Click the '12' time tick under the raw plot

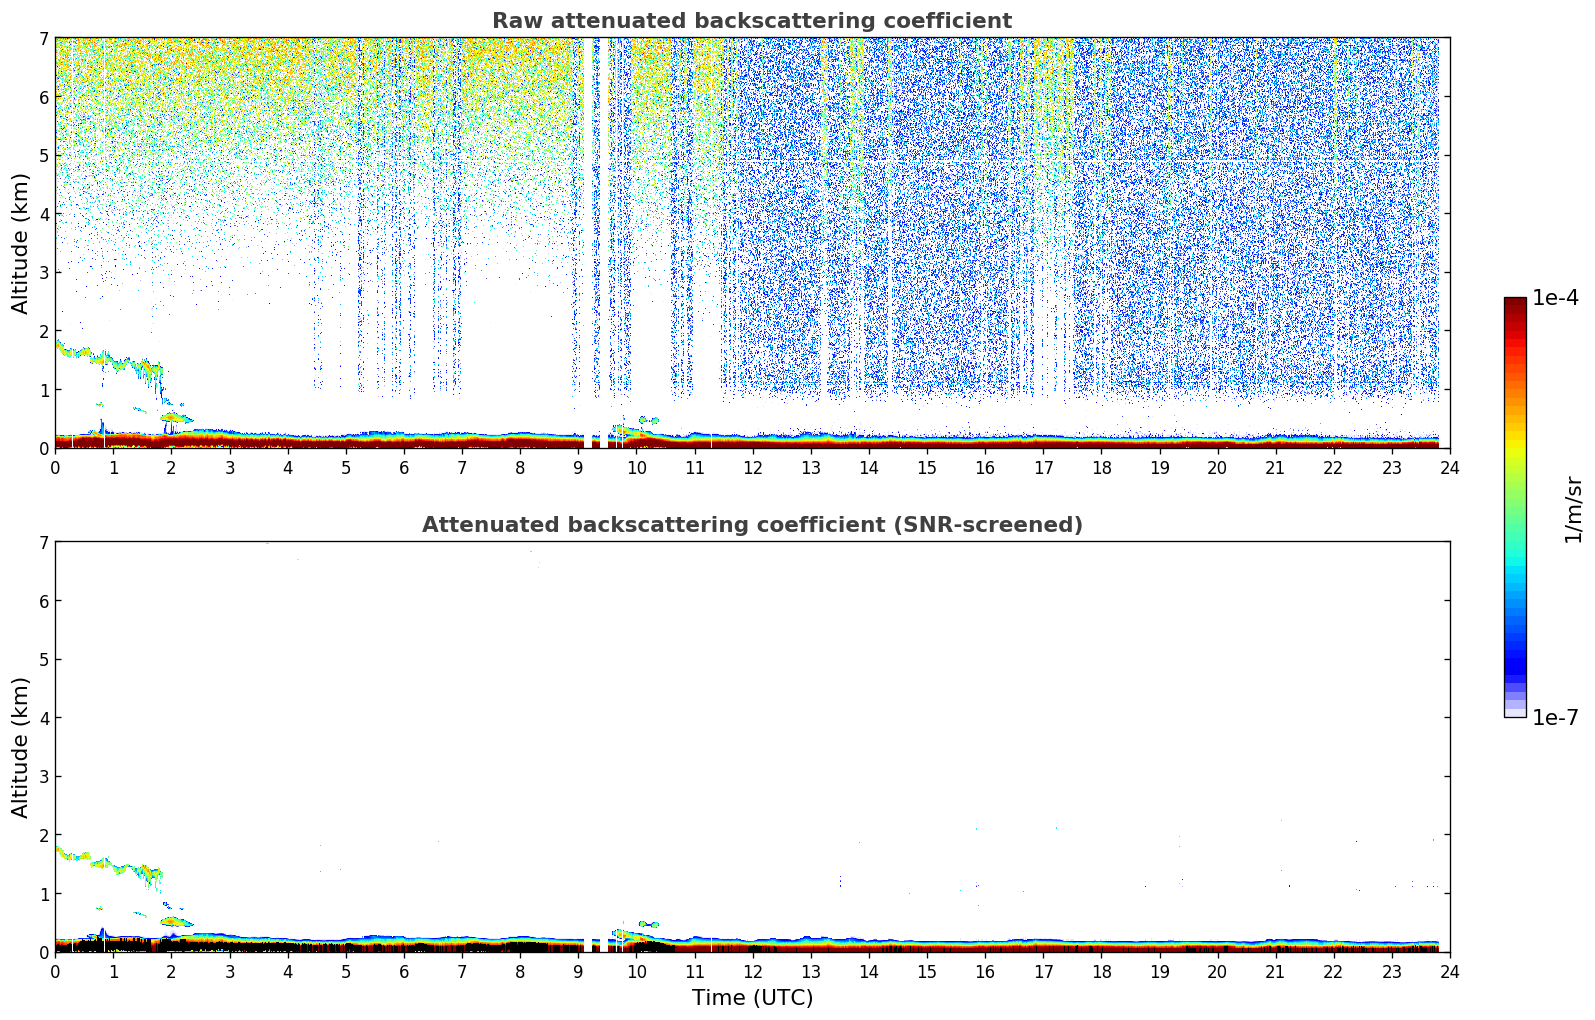click(752, 467)
